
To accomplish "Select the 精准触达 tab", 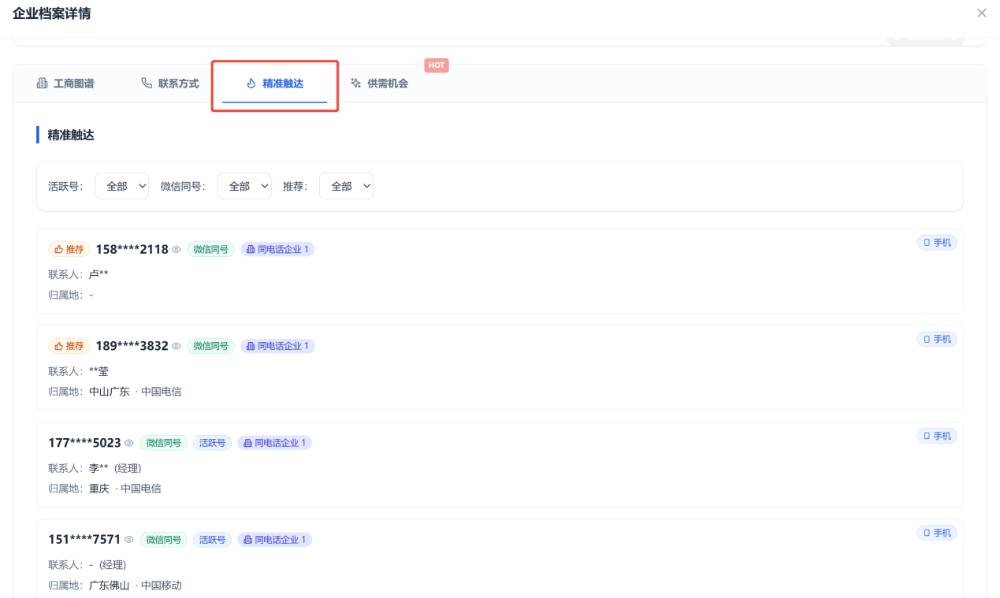I will (275, 83).
